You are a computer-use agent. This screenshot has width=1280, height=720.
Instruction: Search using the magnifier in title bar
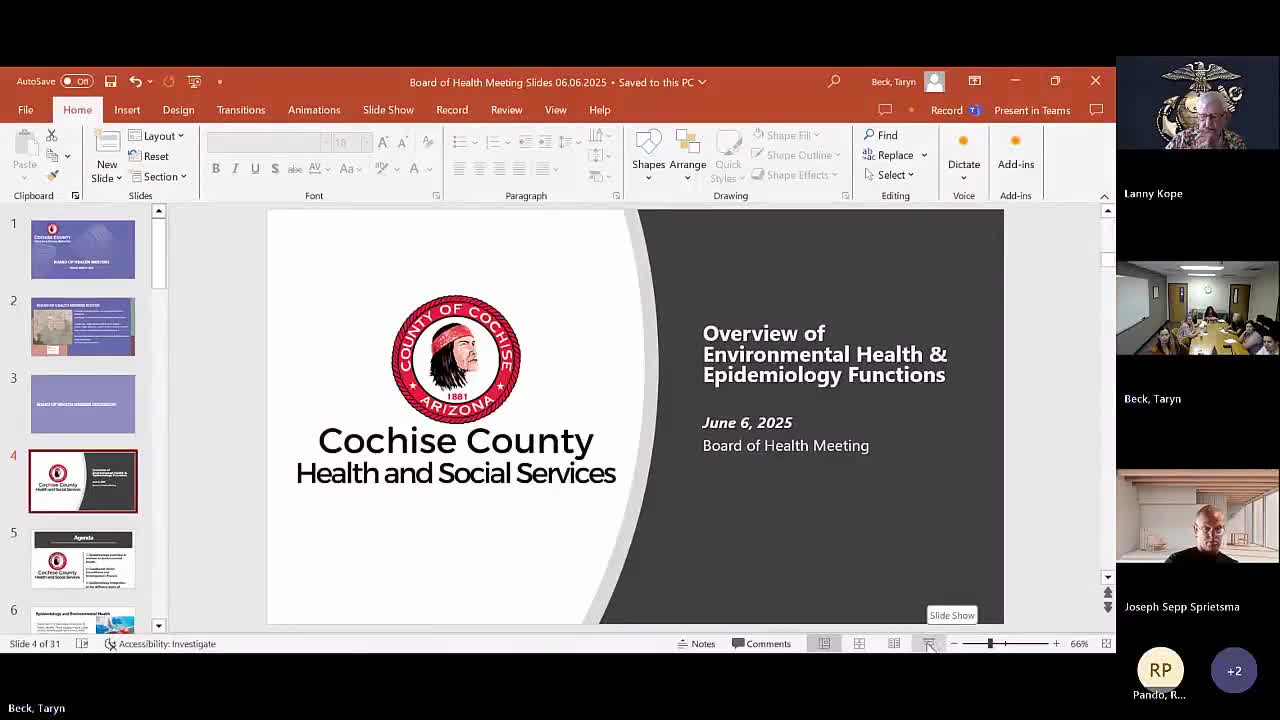coord(834,81)
